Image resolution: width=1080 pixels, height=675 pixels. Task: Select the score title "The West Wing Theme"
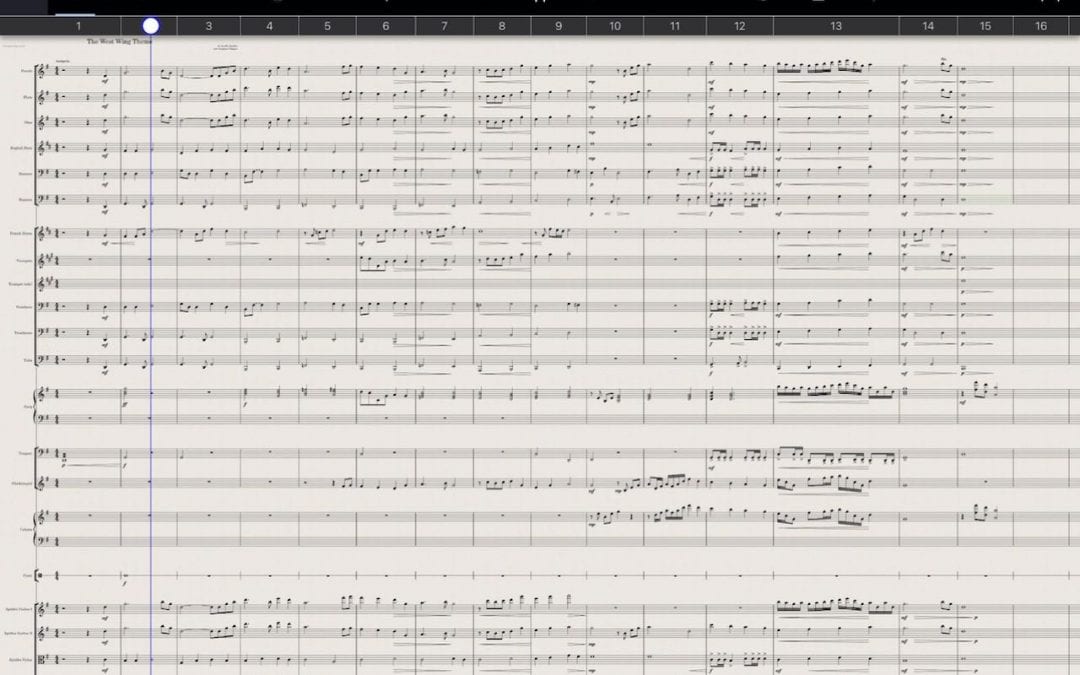click(x=118, y=41)
